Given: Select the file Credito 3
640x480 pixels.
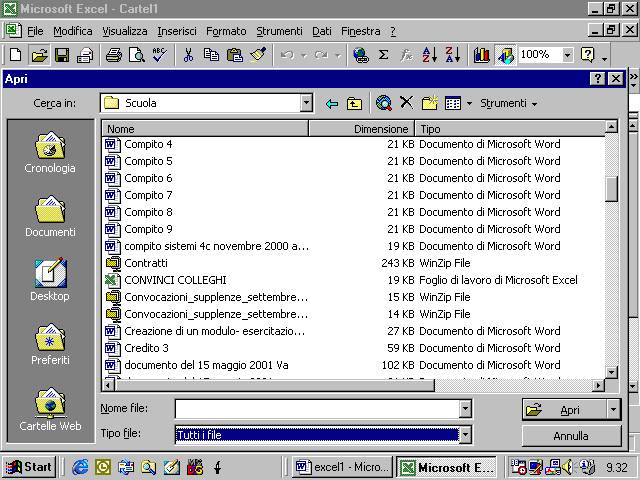Looking at the screenshot, I should [x=146, y=348].
